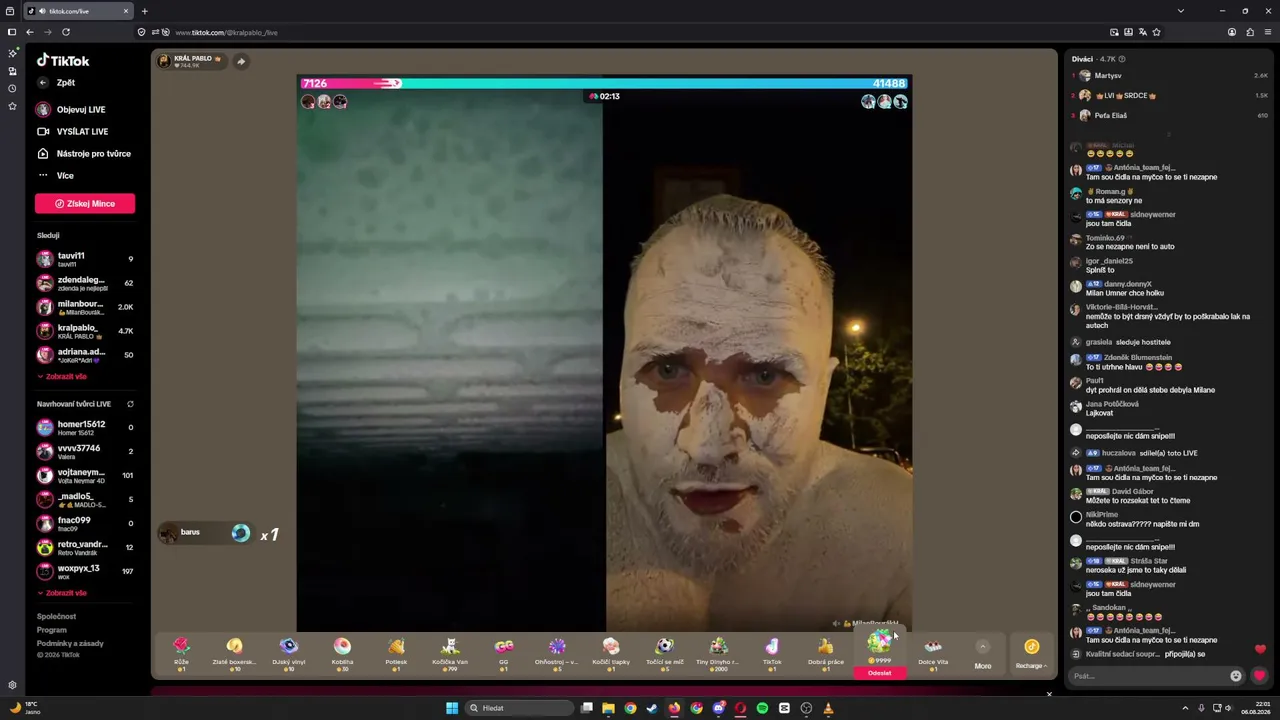Show hidden system tray icons
This screenshot has width=1280, height=720.
point(1186,708)
